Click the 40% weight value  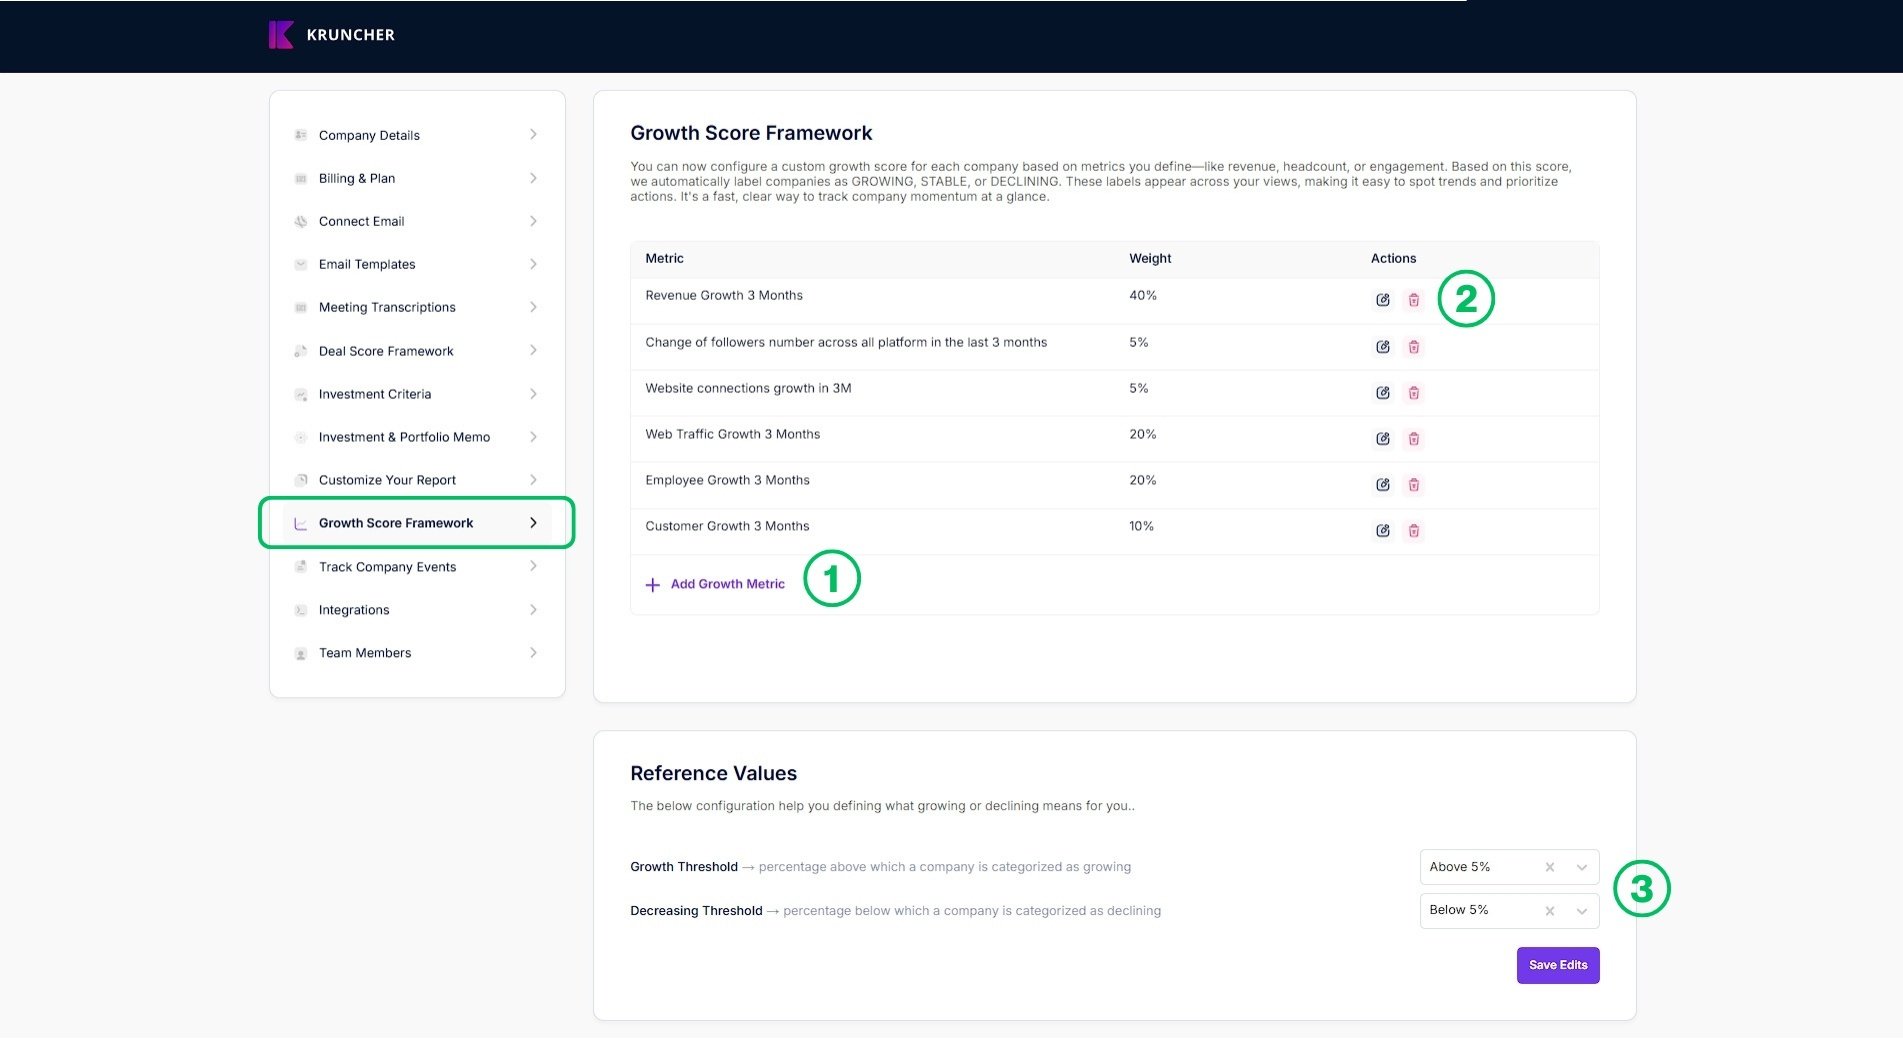point(1143,295)
